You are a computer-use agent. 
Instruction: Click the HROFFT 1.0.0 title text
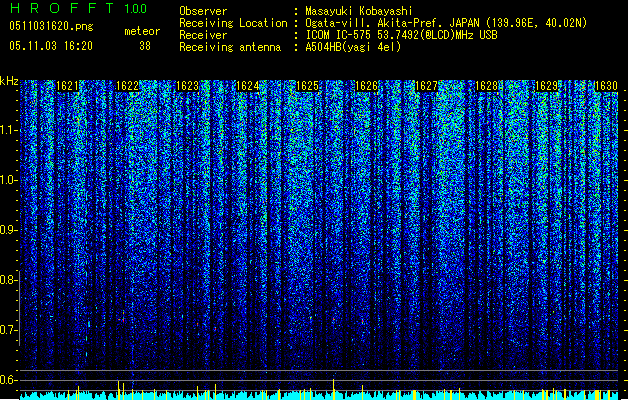78,8
